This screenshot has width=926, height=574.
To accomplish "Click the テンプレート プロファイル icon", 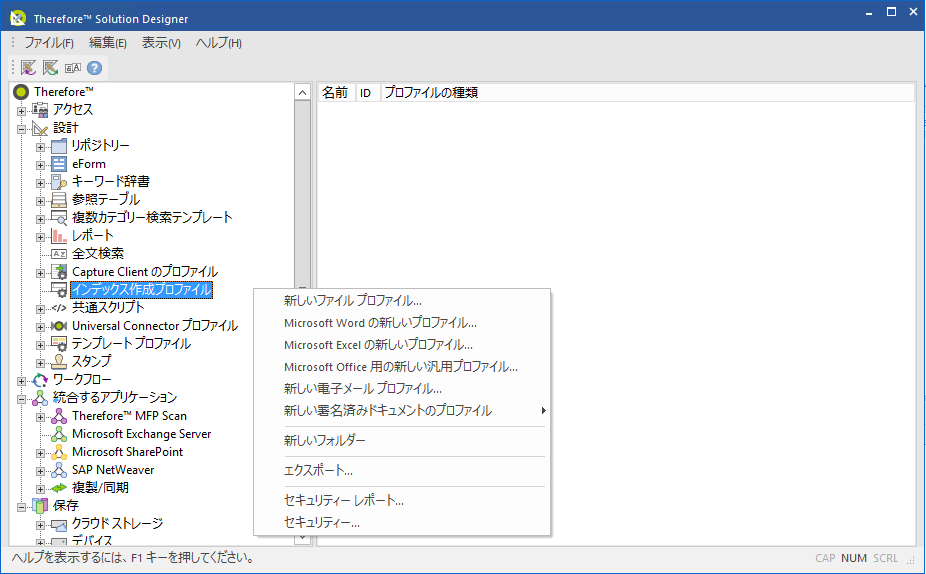I will 59,344.
